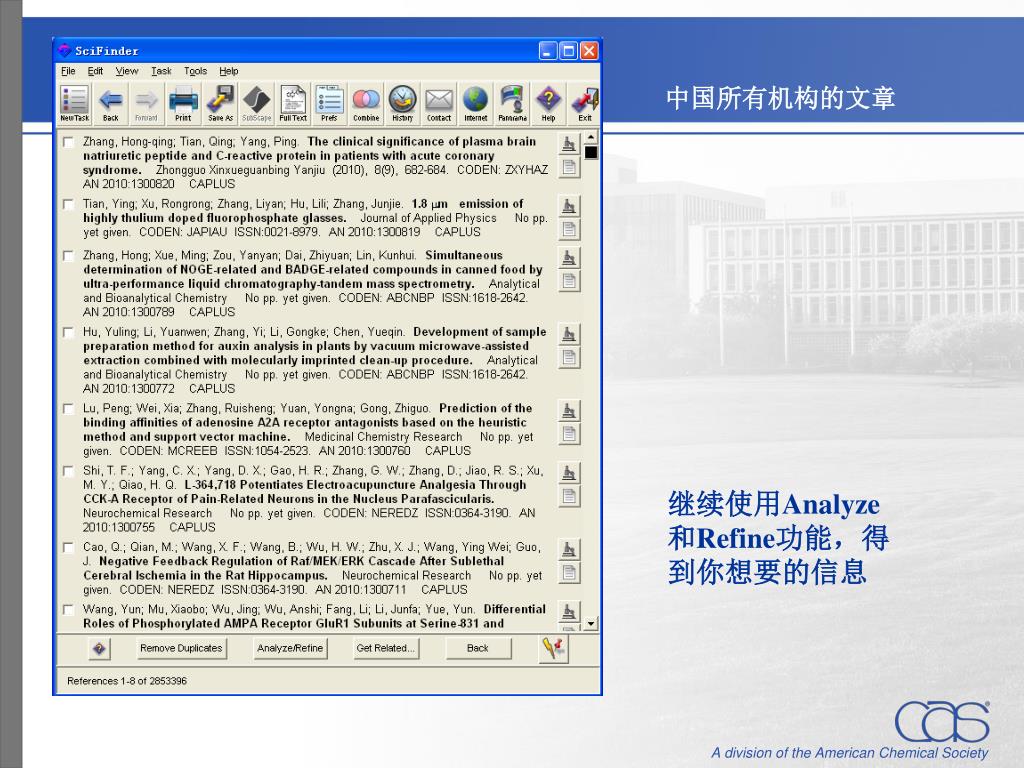This screenshot has width=1024, height=768.
Task: Click microscope icon for Shi T. F. reference
Action: [x=569, y=473]
